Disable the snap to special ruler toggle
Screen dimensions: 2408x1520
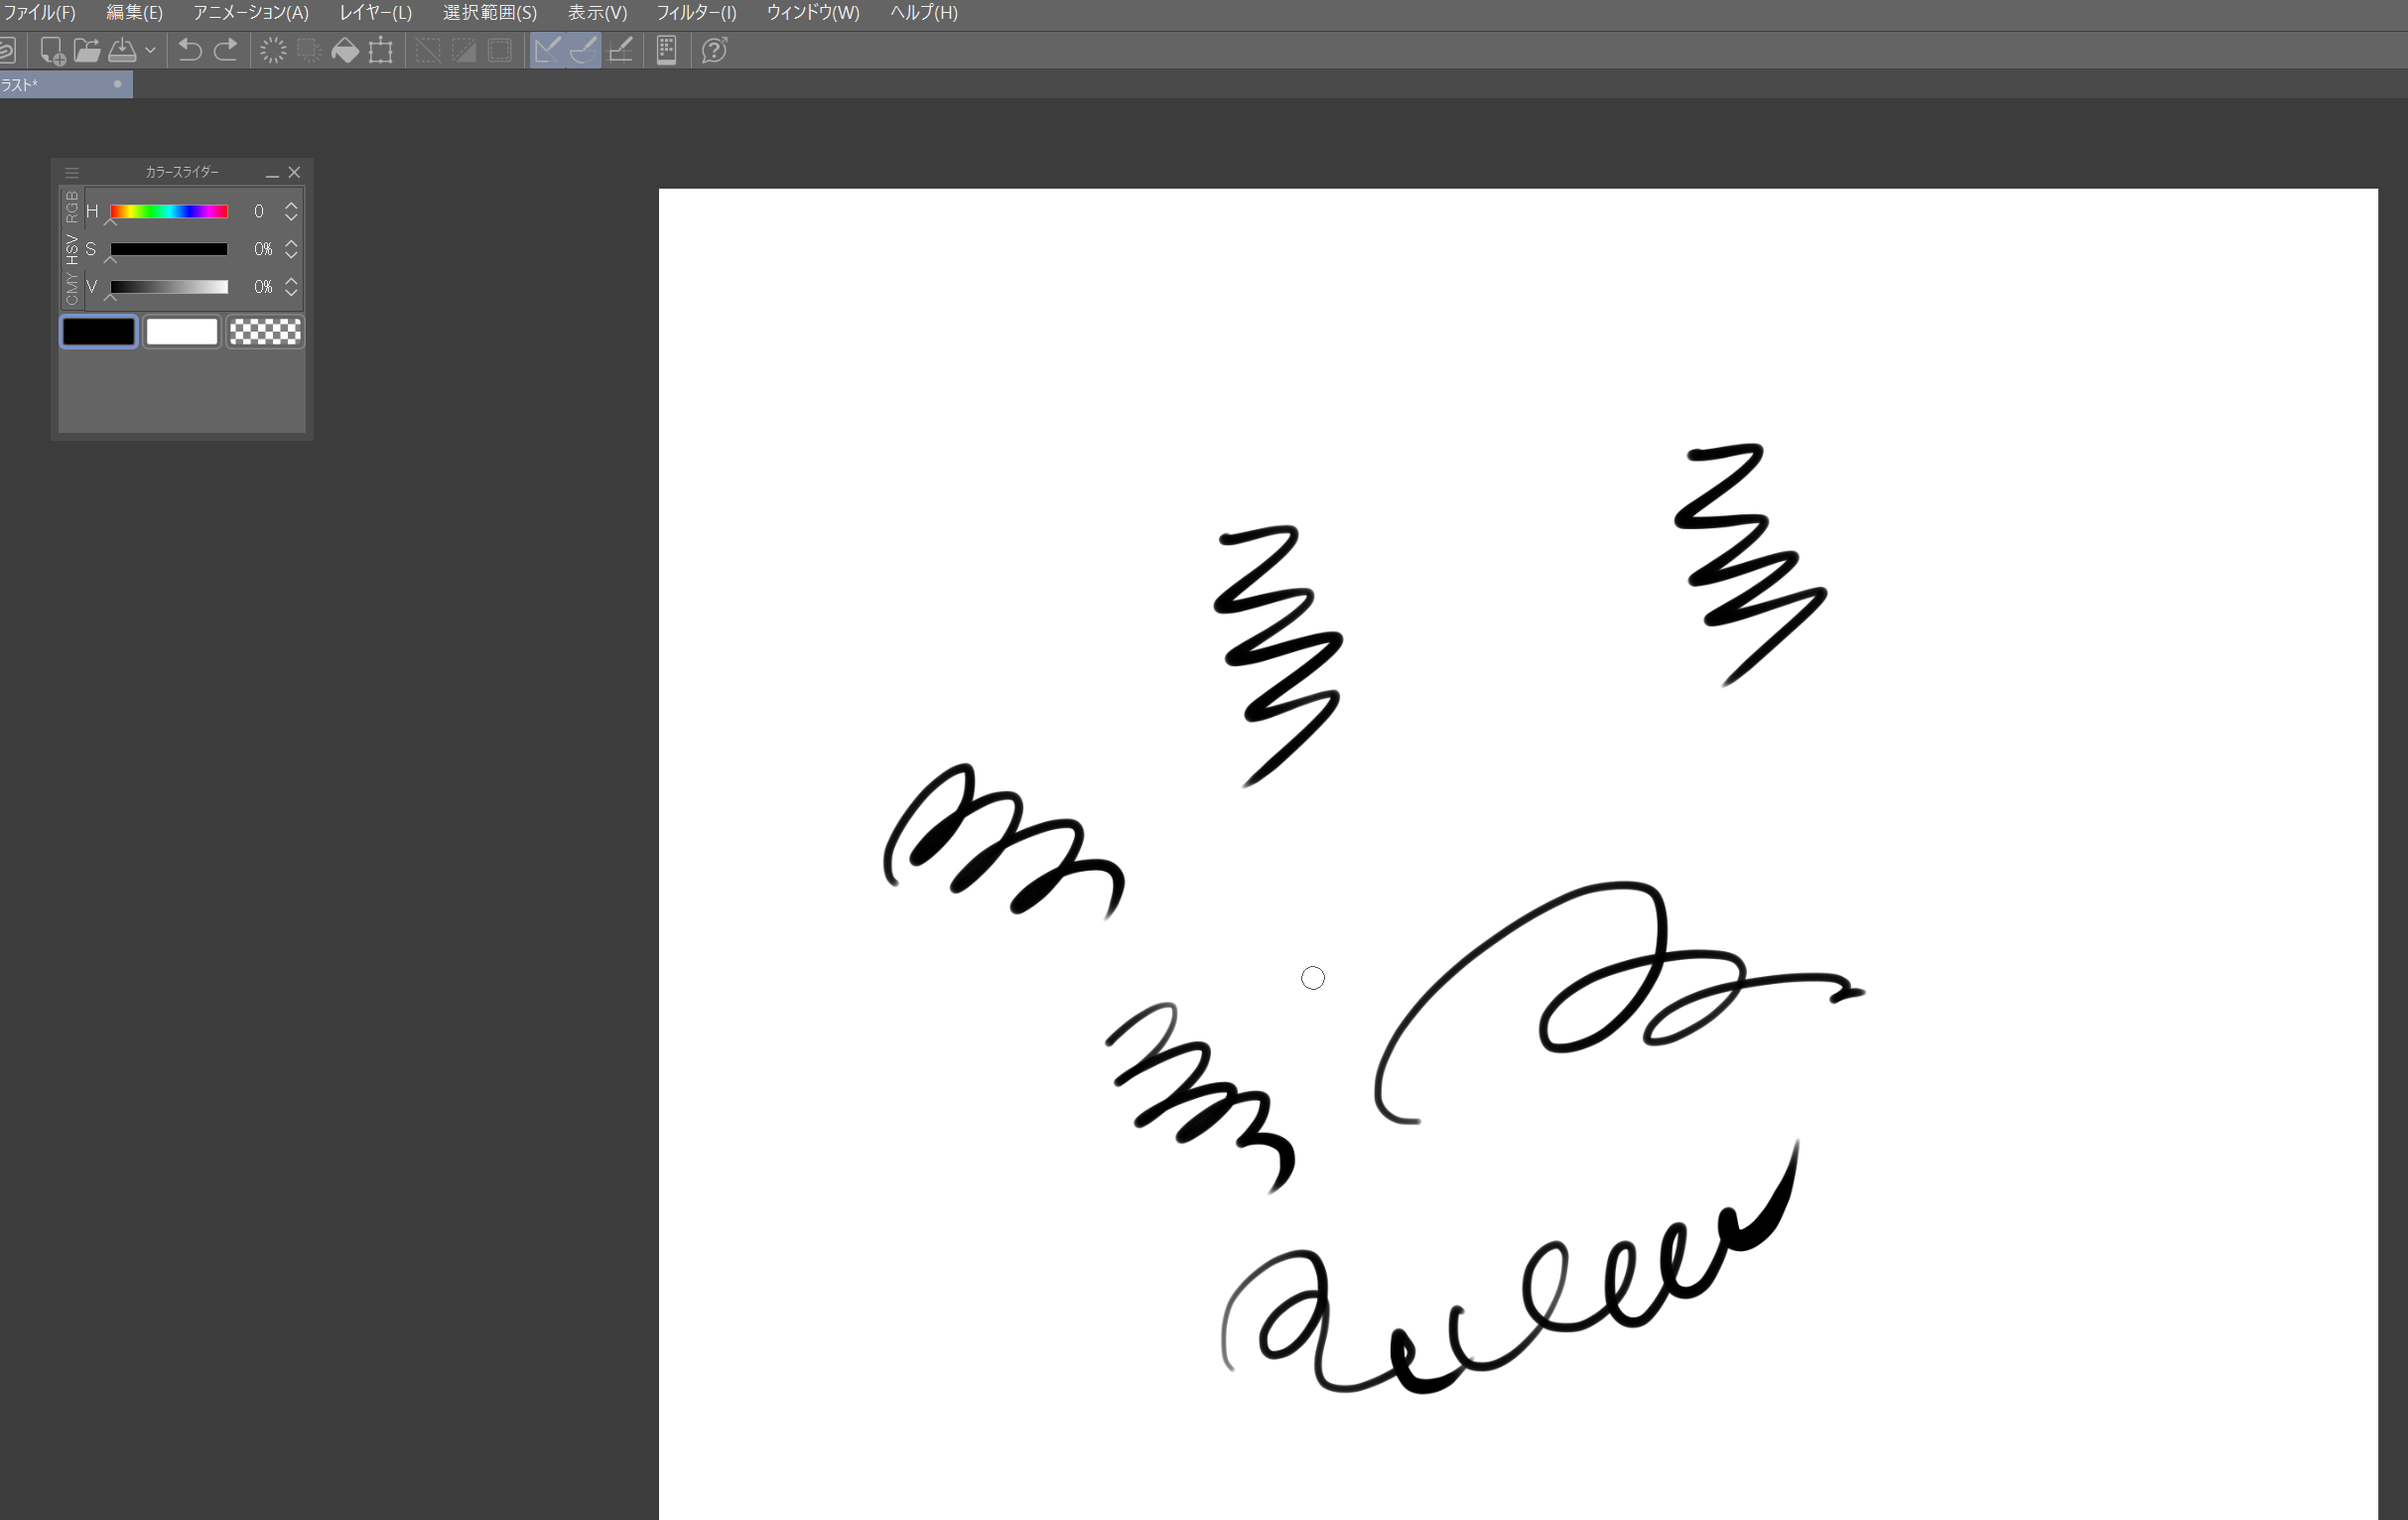(x=583, y=50)
